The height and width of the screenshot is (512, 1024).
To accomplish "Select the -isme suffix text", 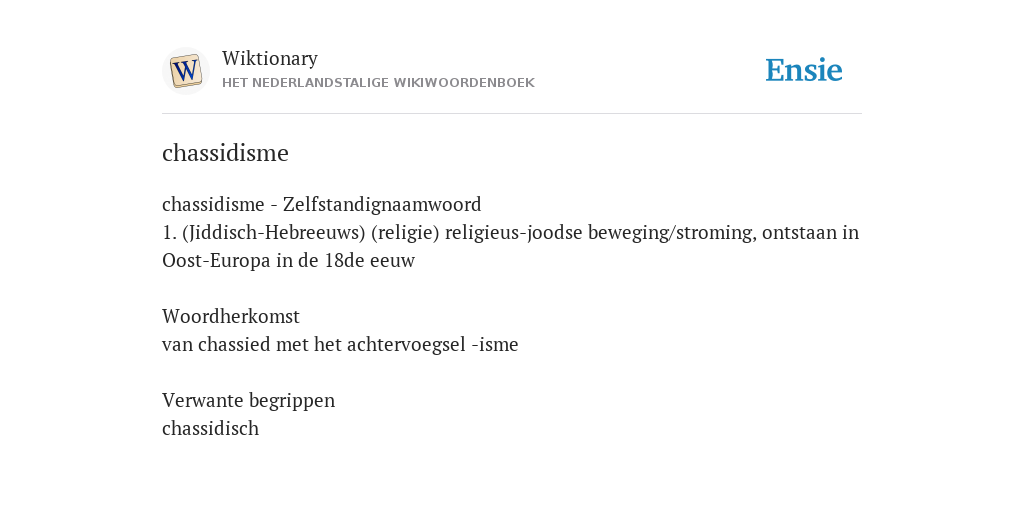I will coord(494,344).
